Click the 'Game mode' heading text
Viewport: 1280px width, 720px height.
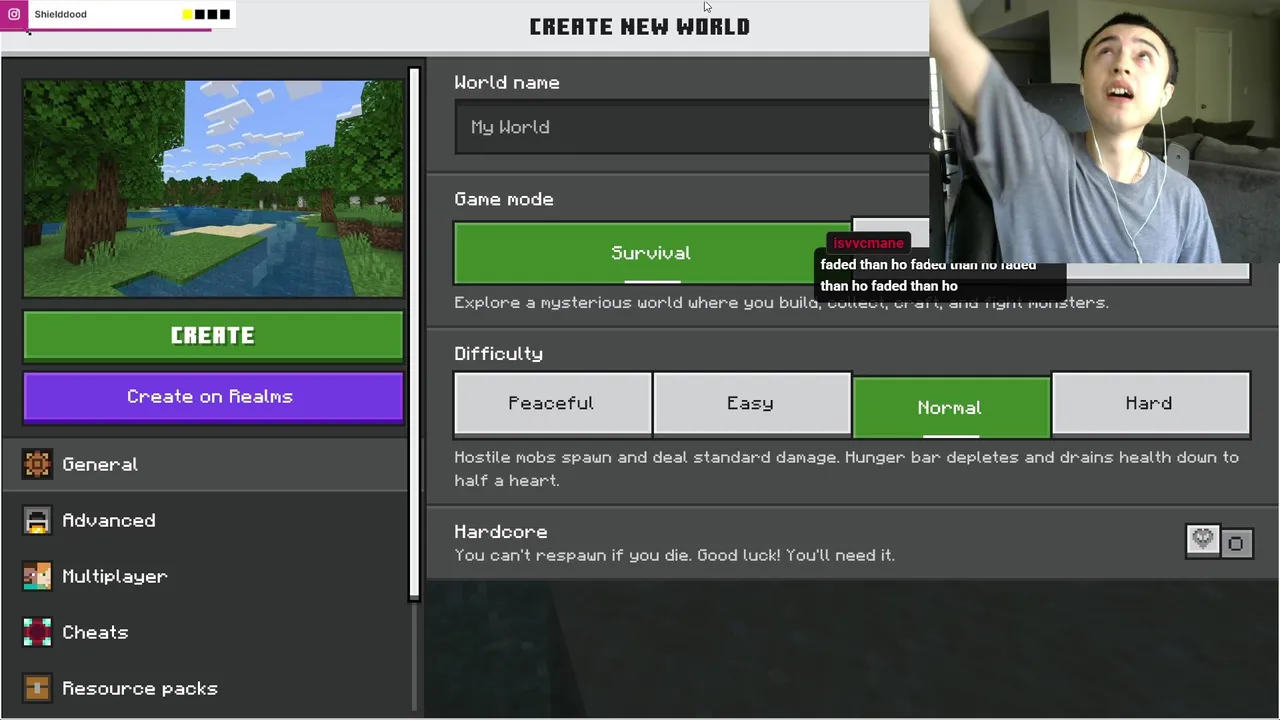504,199
